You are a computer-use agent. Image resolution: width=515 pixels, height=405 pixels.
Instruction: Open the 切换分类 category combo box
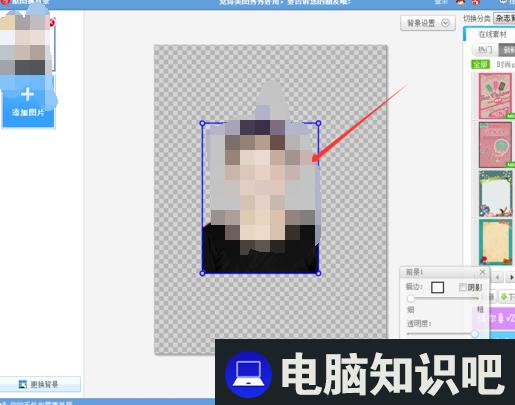point(504,18)
